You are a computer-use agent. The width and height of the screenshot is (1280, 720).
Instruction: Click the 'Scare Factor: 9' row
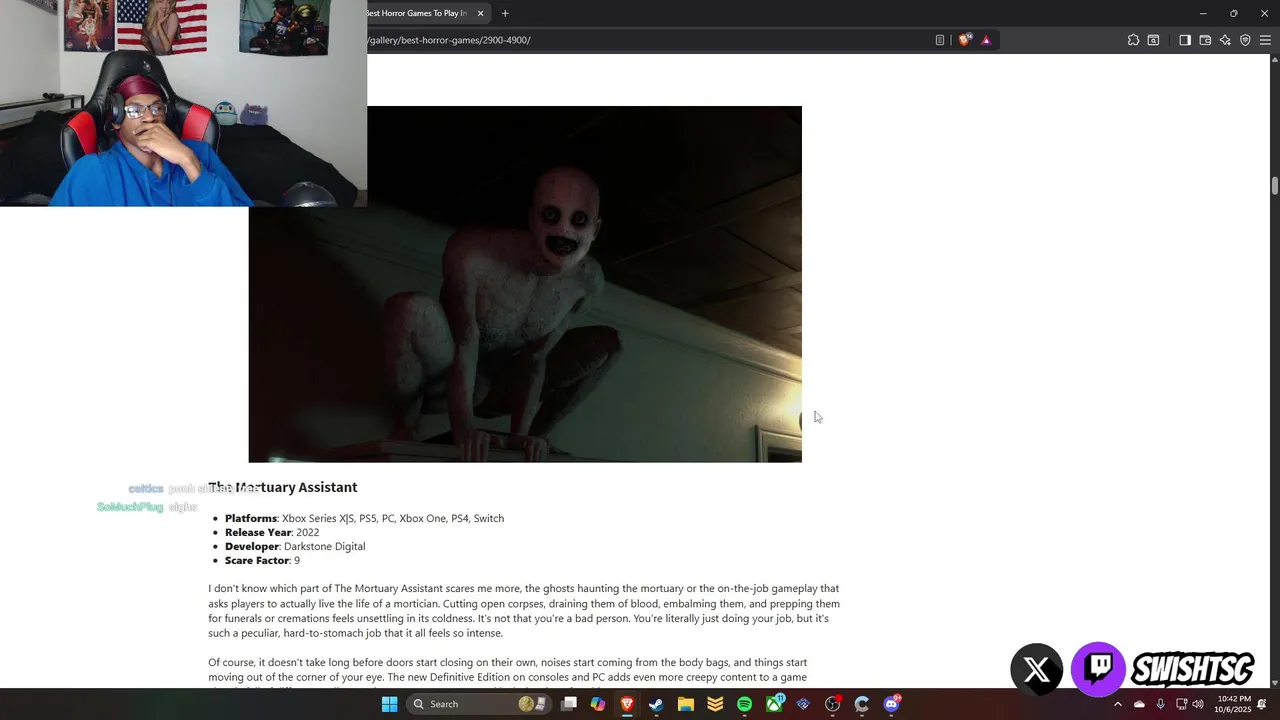click(x=262, y=560)
